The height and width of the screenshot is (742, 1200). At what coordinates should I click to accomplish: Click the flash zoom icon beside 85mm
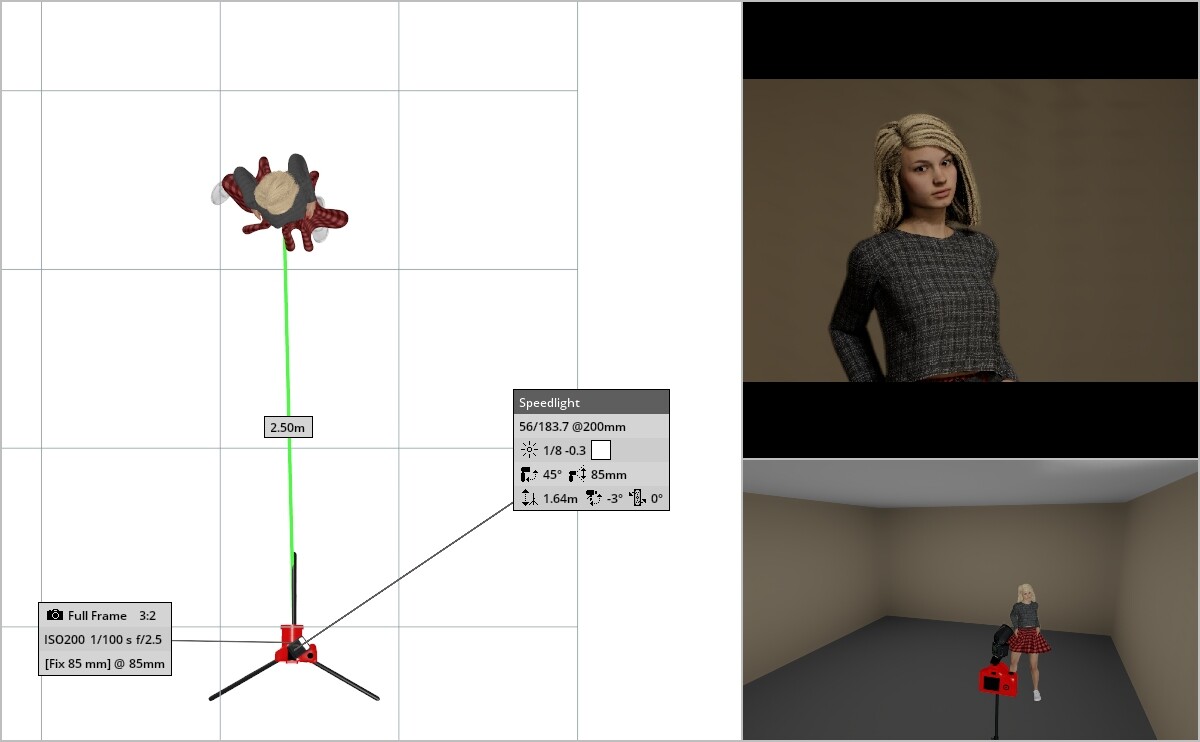click(x=577, y=474)
